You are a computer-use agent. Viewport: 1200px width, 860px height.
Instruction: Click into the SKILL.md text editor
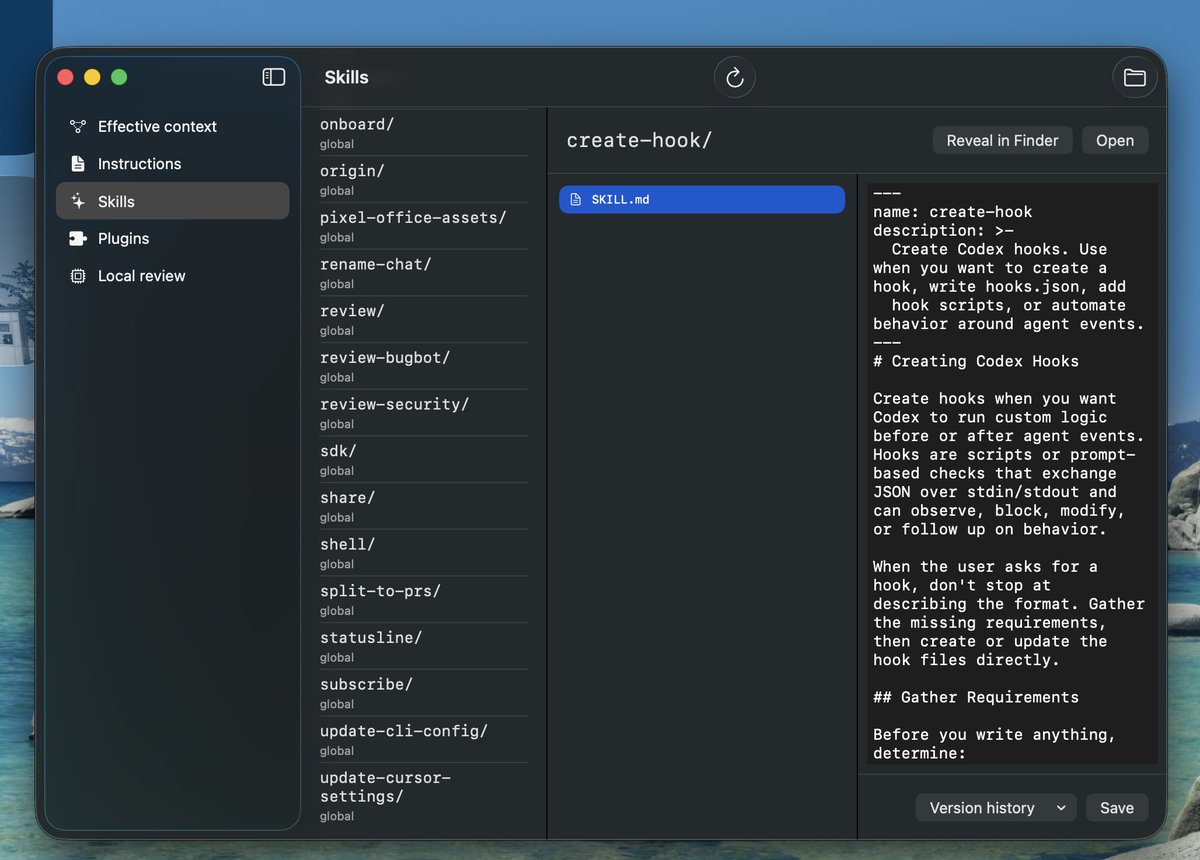coord(1011,473)
